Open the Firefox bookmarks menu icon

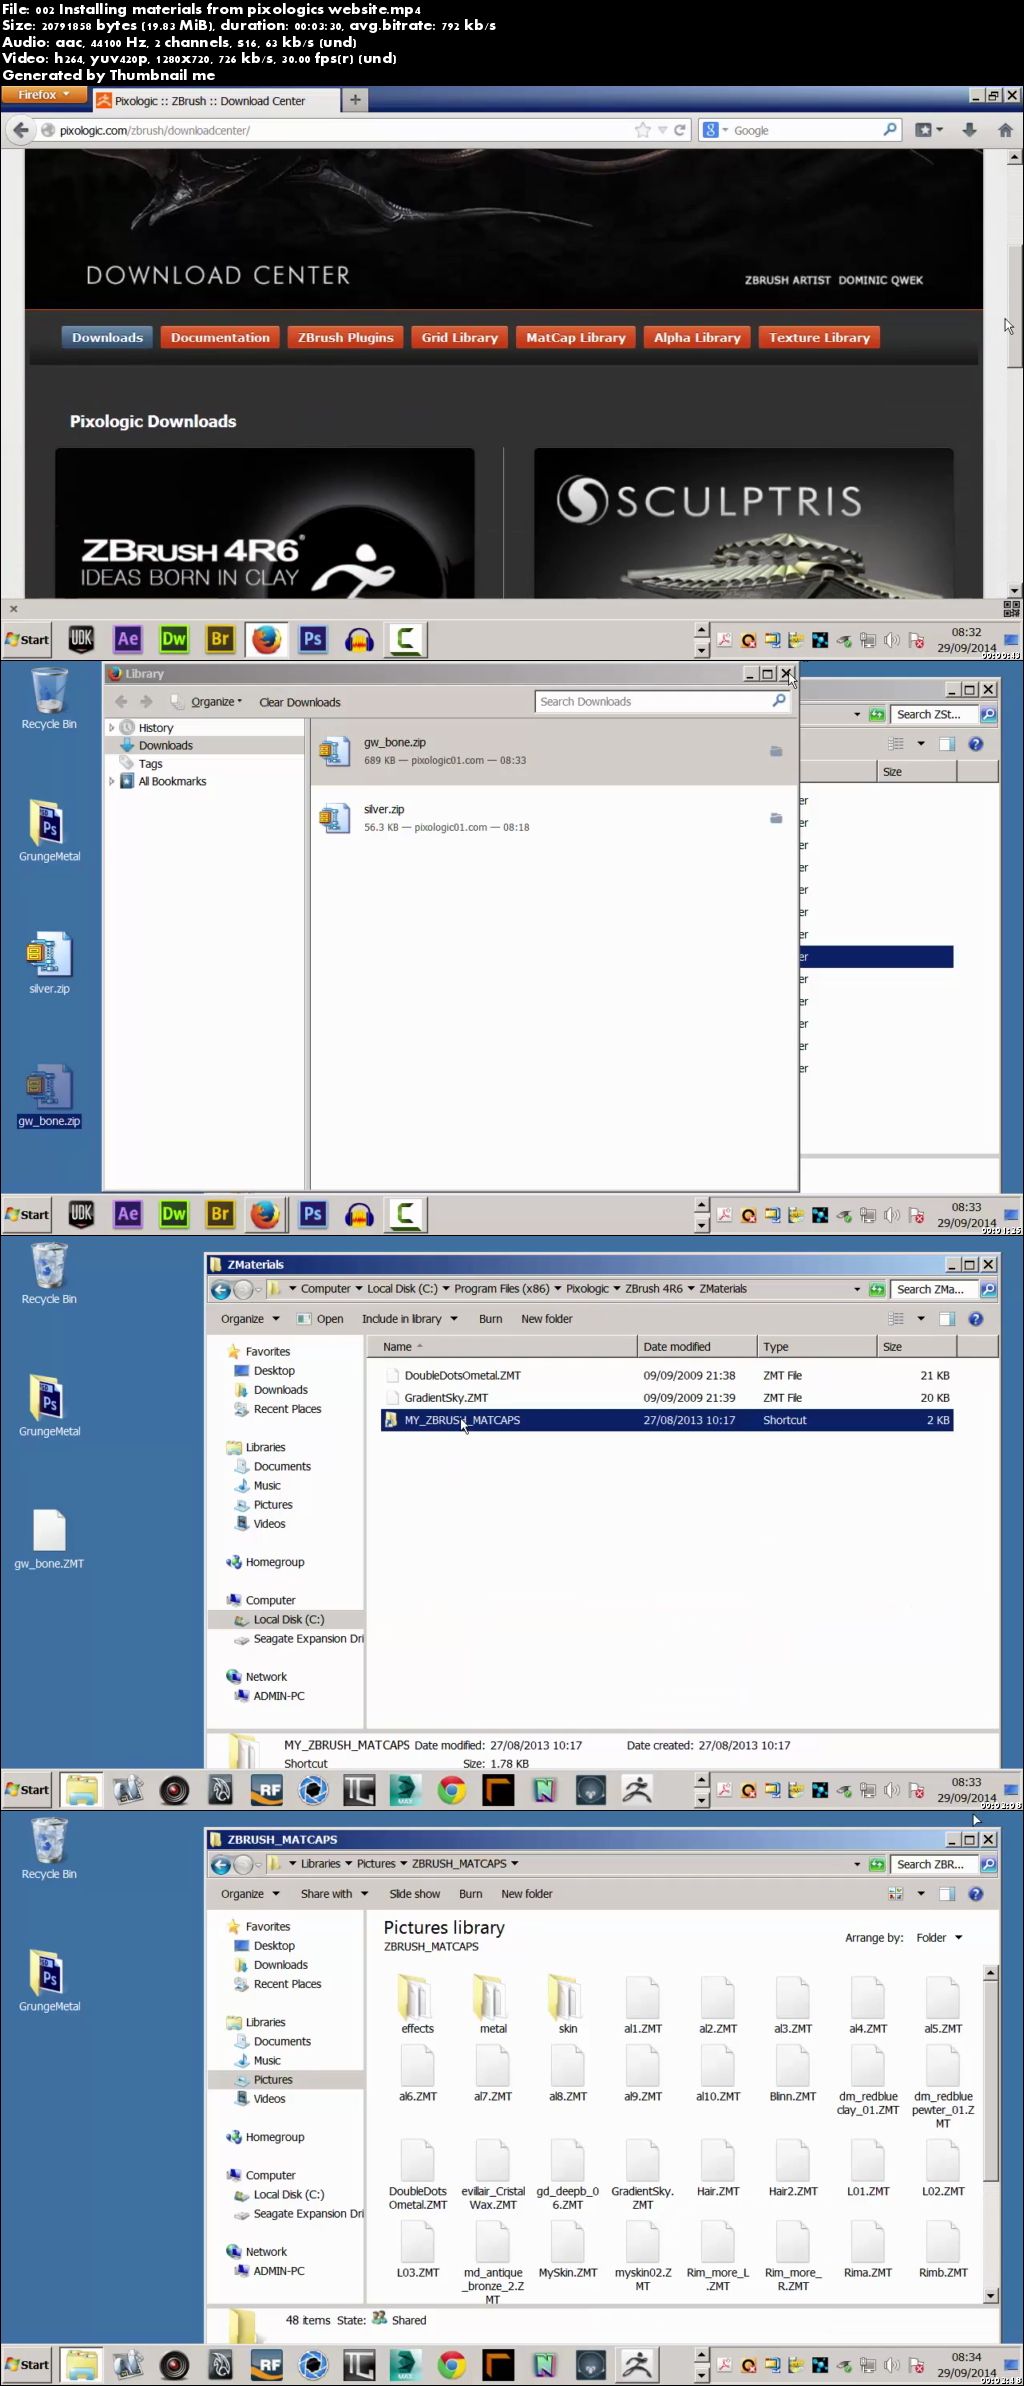tap(929, 130)
